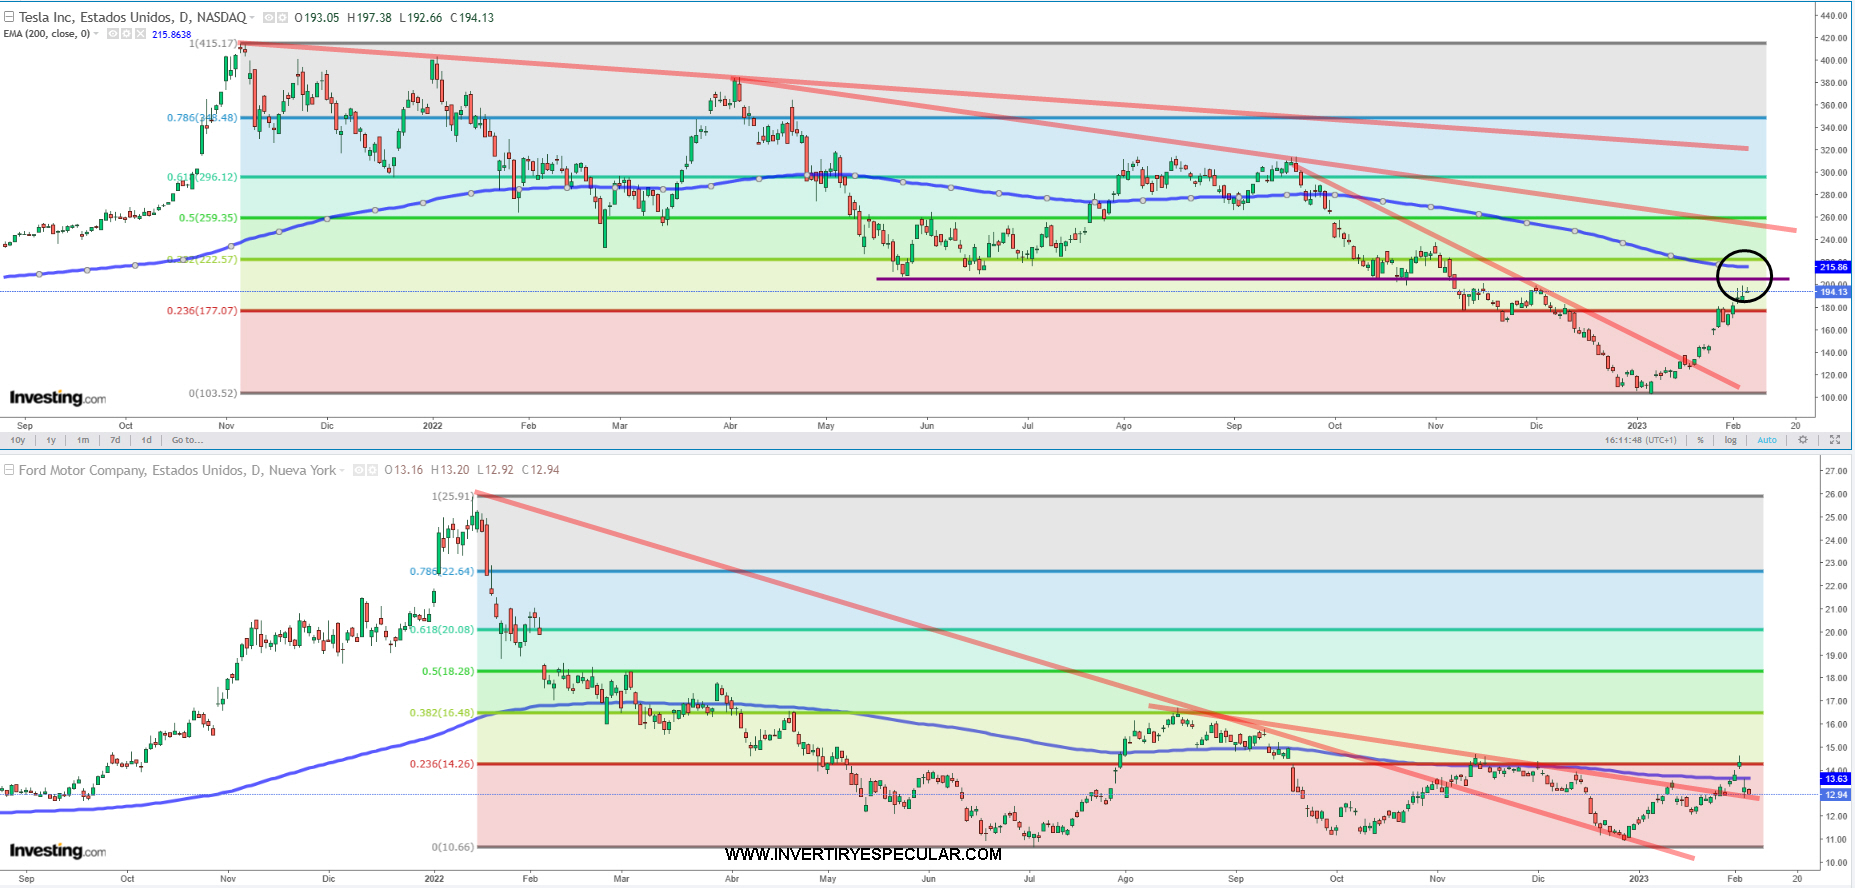Switch to the 1m time range
1855x888 pixels.
(x=83, y=440)
